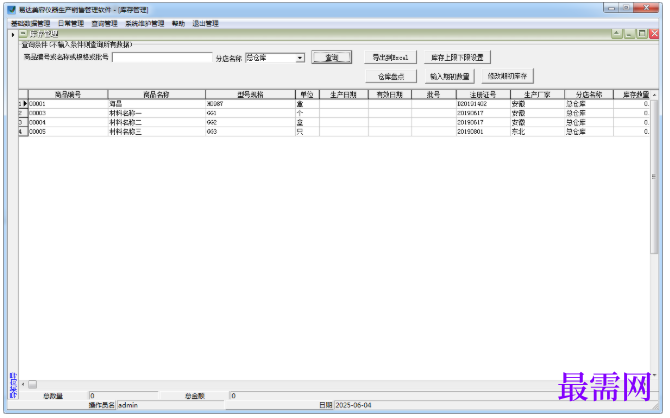
Task: Open the 退出管理 menu
Action: pyautogui.click(x=205, y=24)
